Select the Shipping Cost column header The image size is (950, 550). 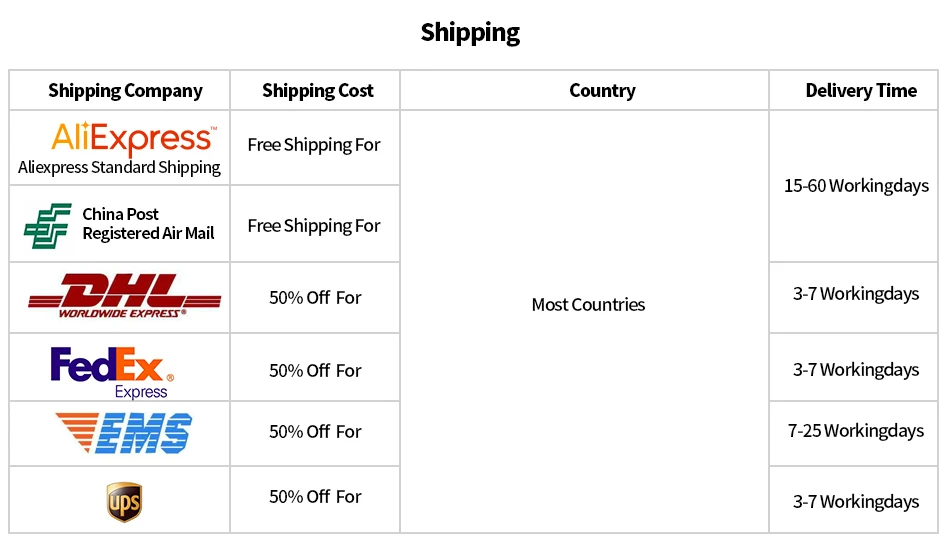coord(317,91)
